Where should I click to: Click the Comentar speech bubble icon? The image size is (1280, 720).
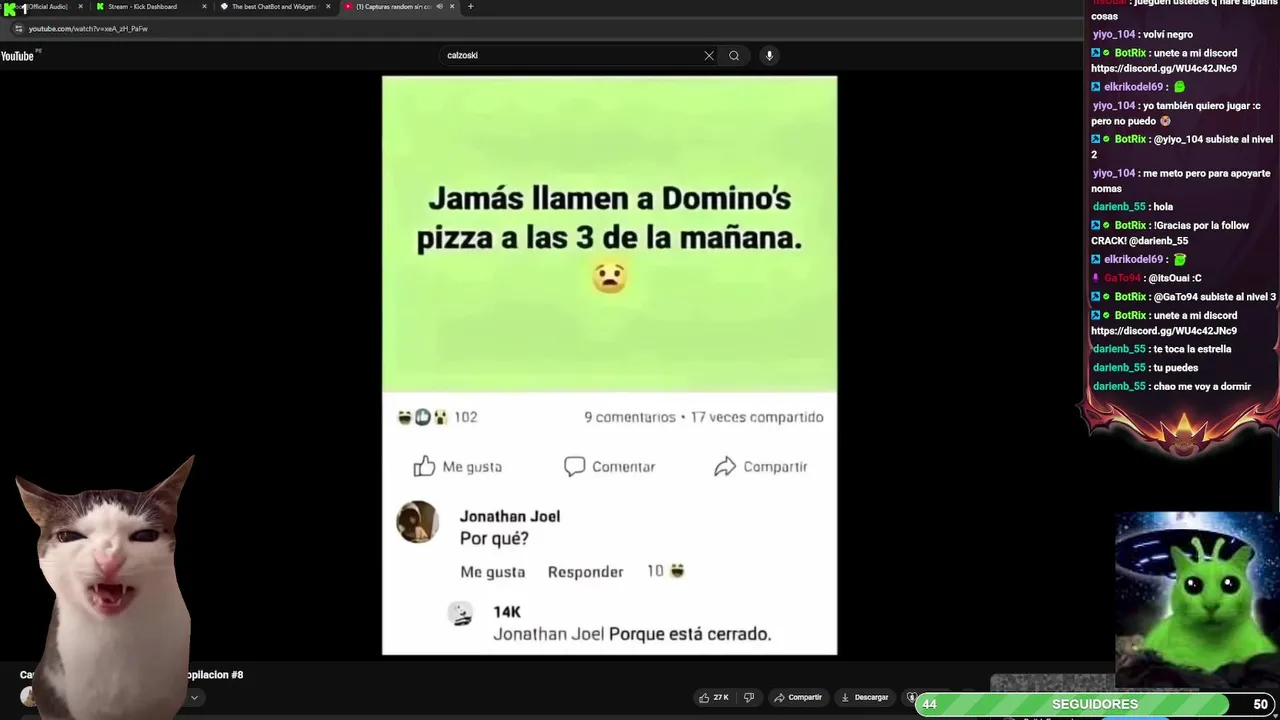[574, 467]
